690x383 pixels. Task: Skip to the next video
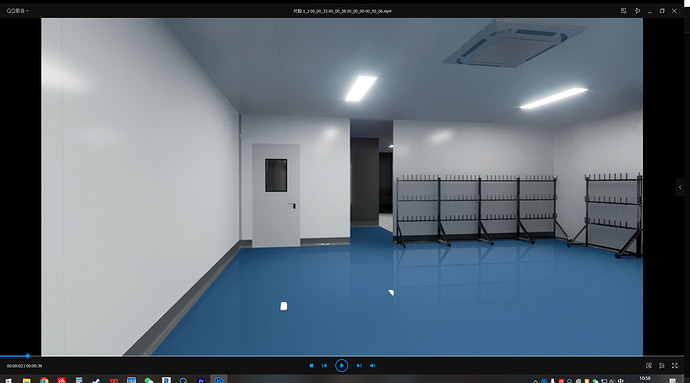[x=359, y=365]
